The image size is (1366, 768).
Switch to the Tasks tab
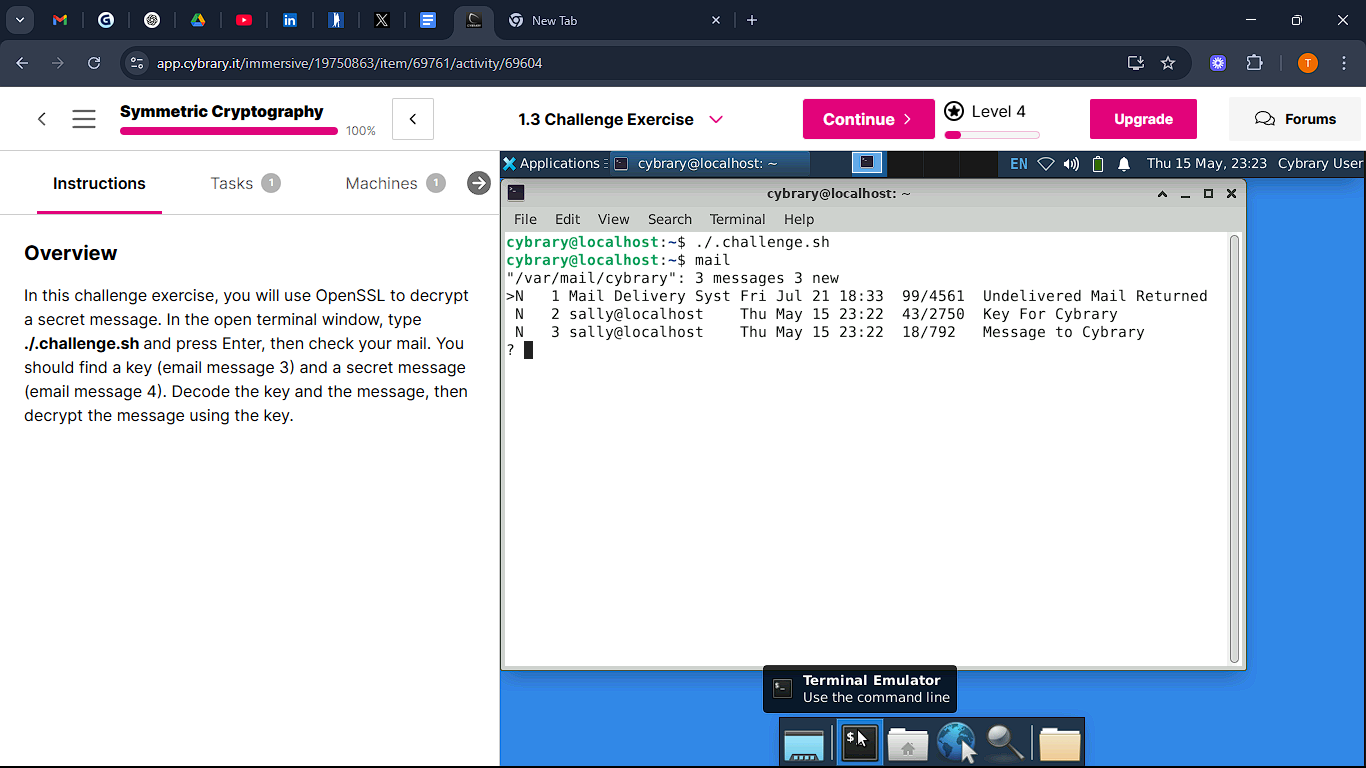point(232,183)
